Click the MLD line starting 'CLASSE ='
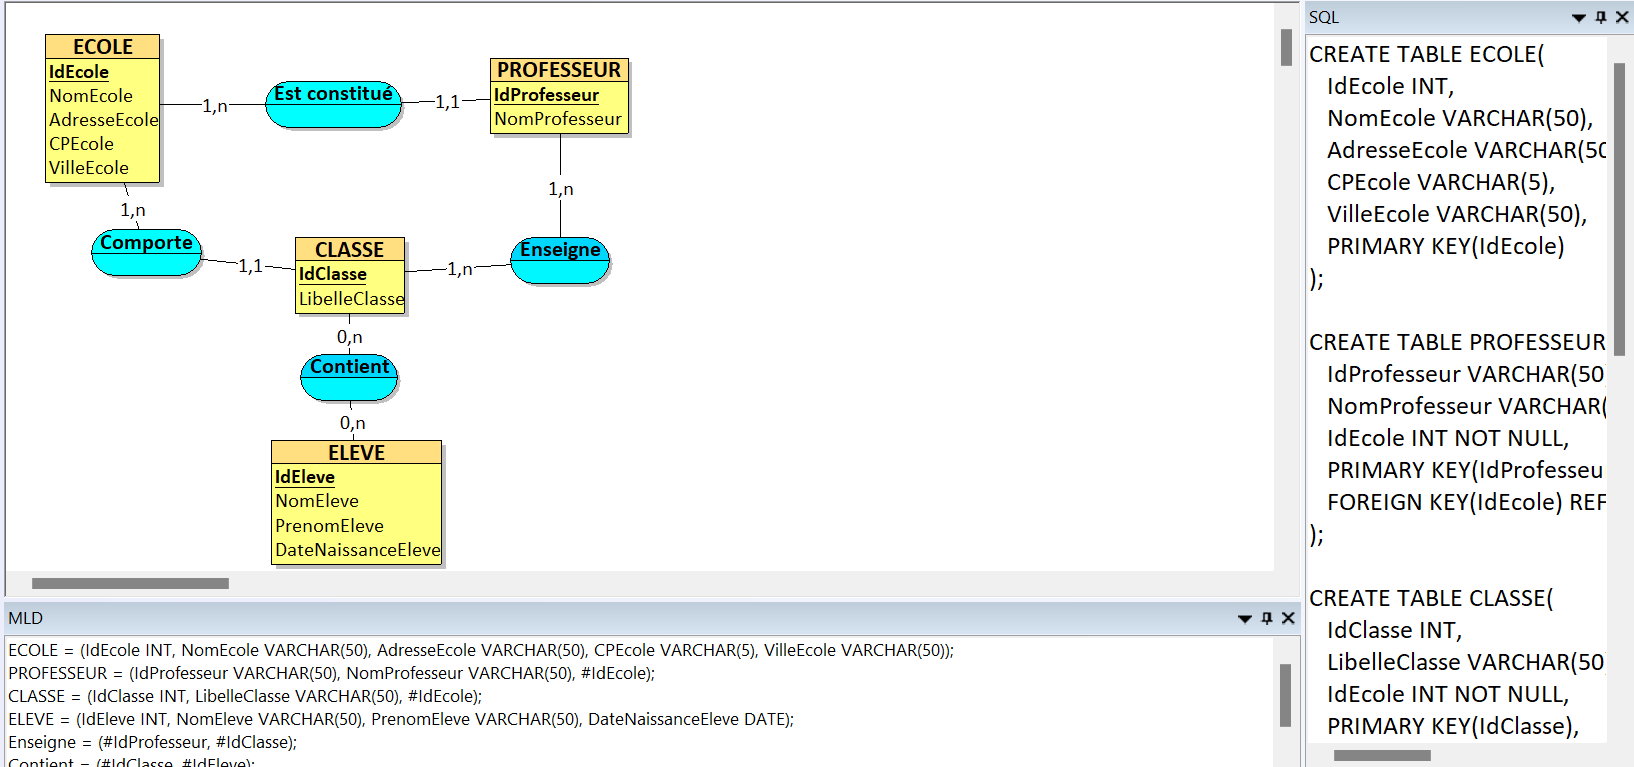This screenshot has height=767, width=1634. pyautogui.click(x=245, y=696)
